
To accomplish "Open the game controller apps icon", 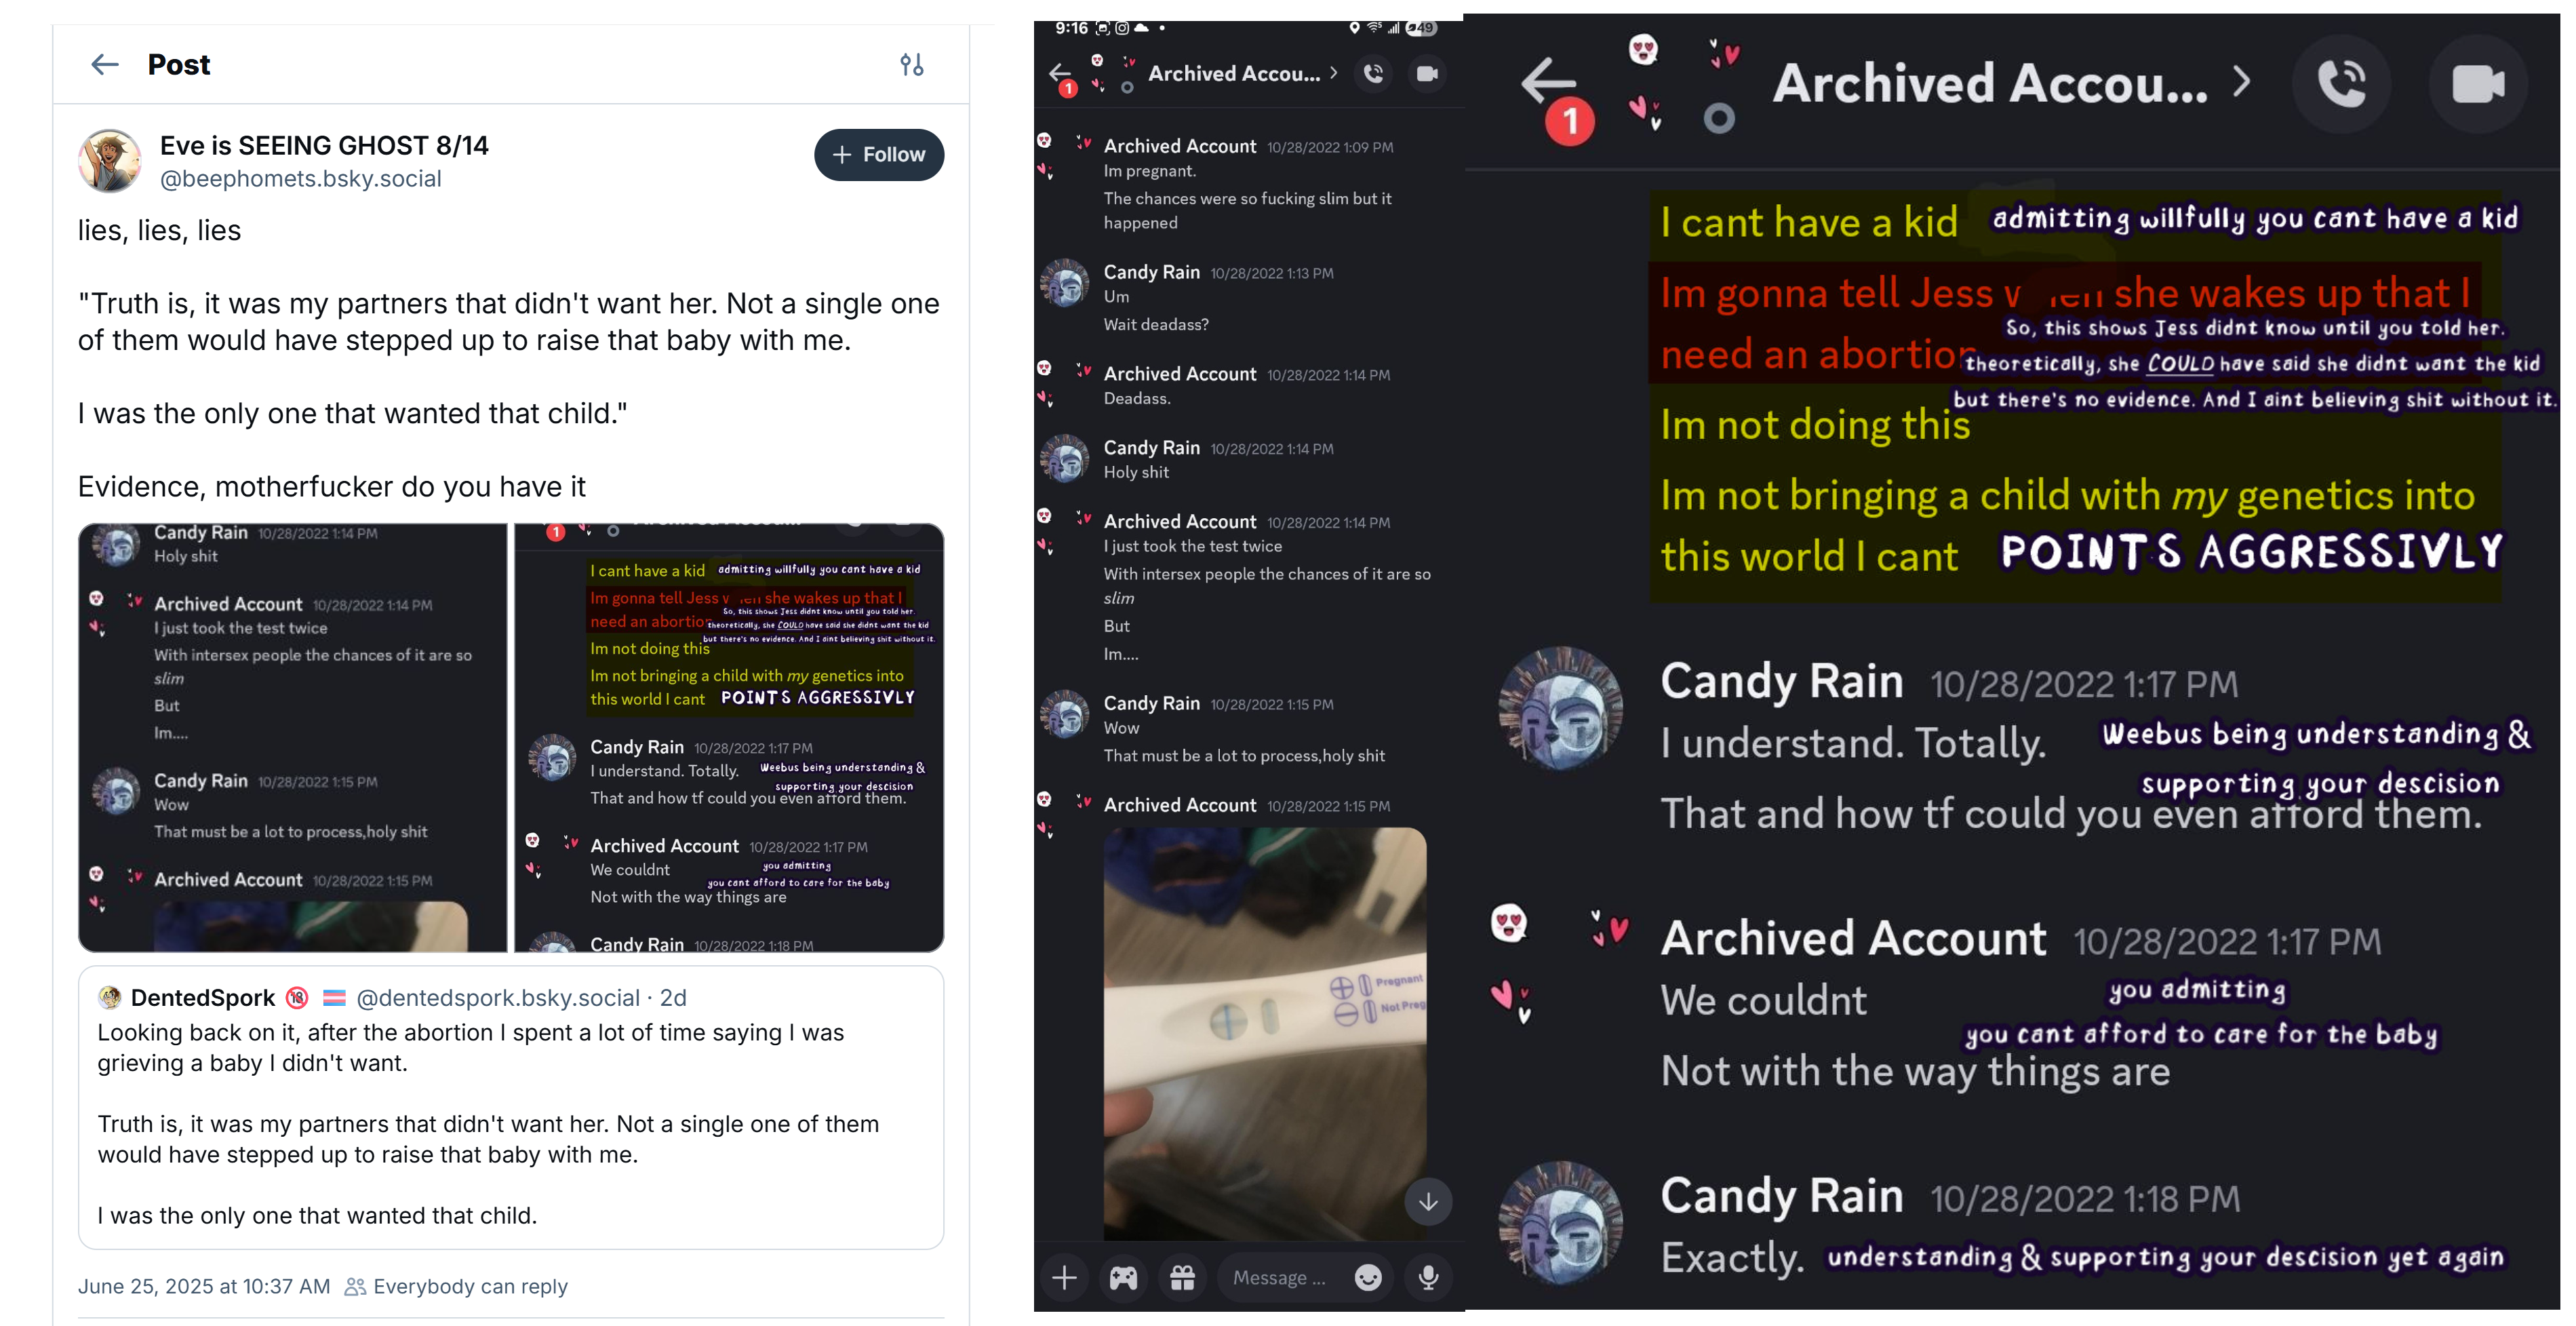I will tap(1123, 1277).
